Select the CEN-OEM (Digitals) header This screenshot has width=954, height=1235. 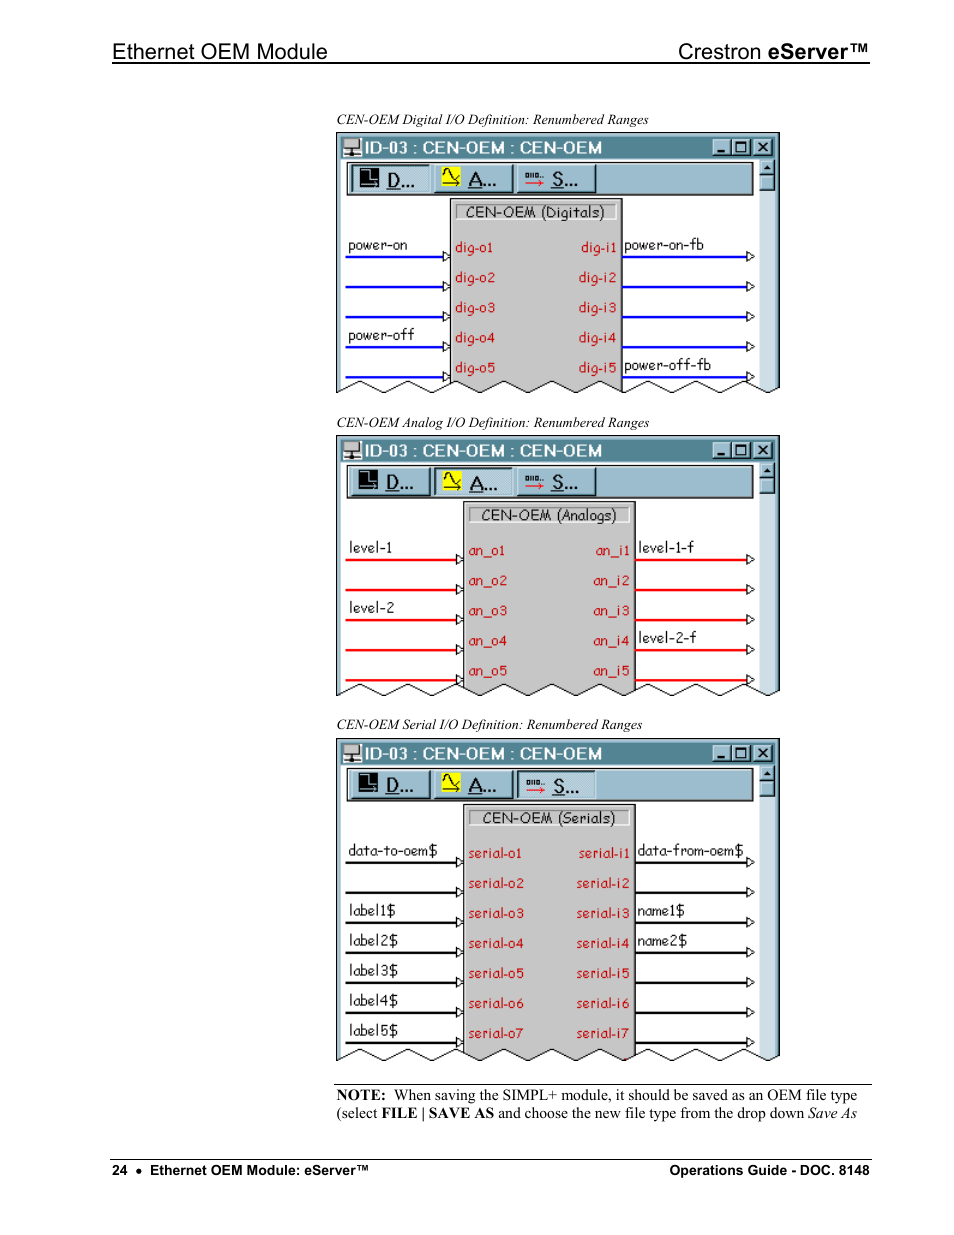(536, 212)
